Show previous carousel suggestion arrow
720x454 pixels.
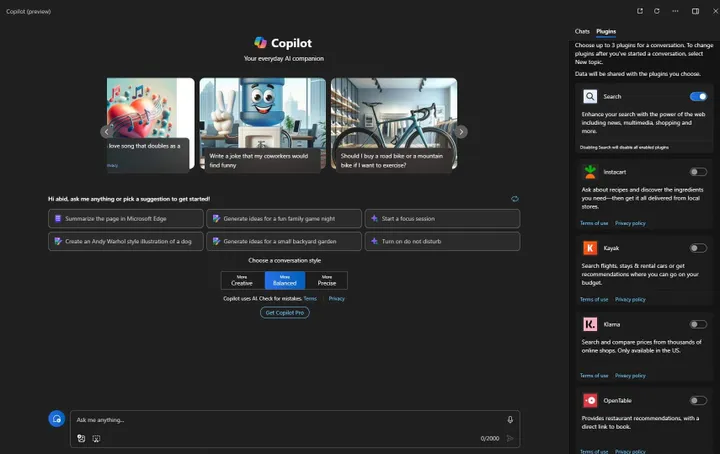click(107, 132)
